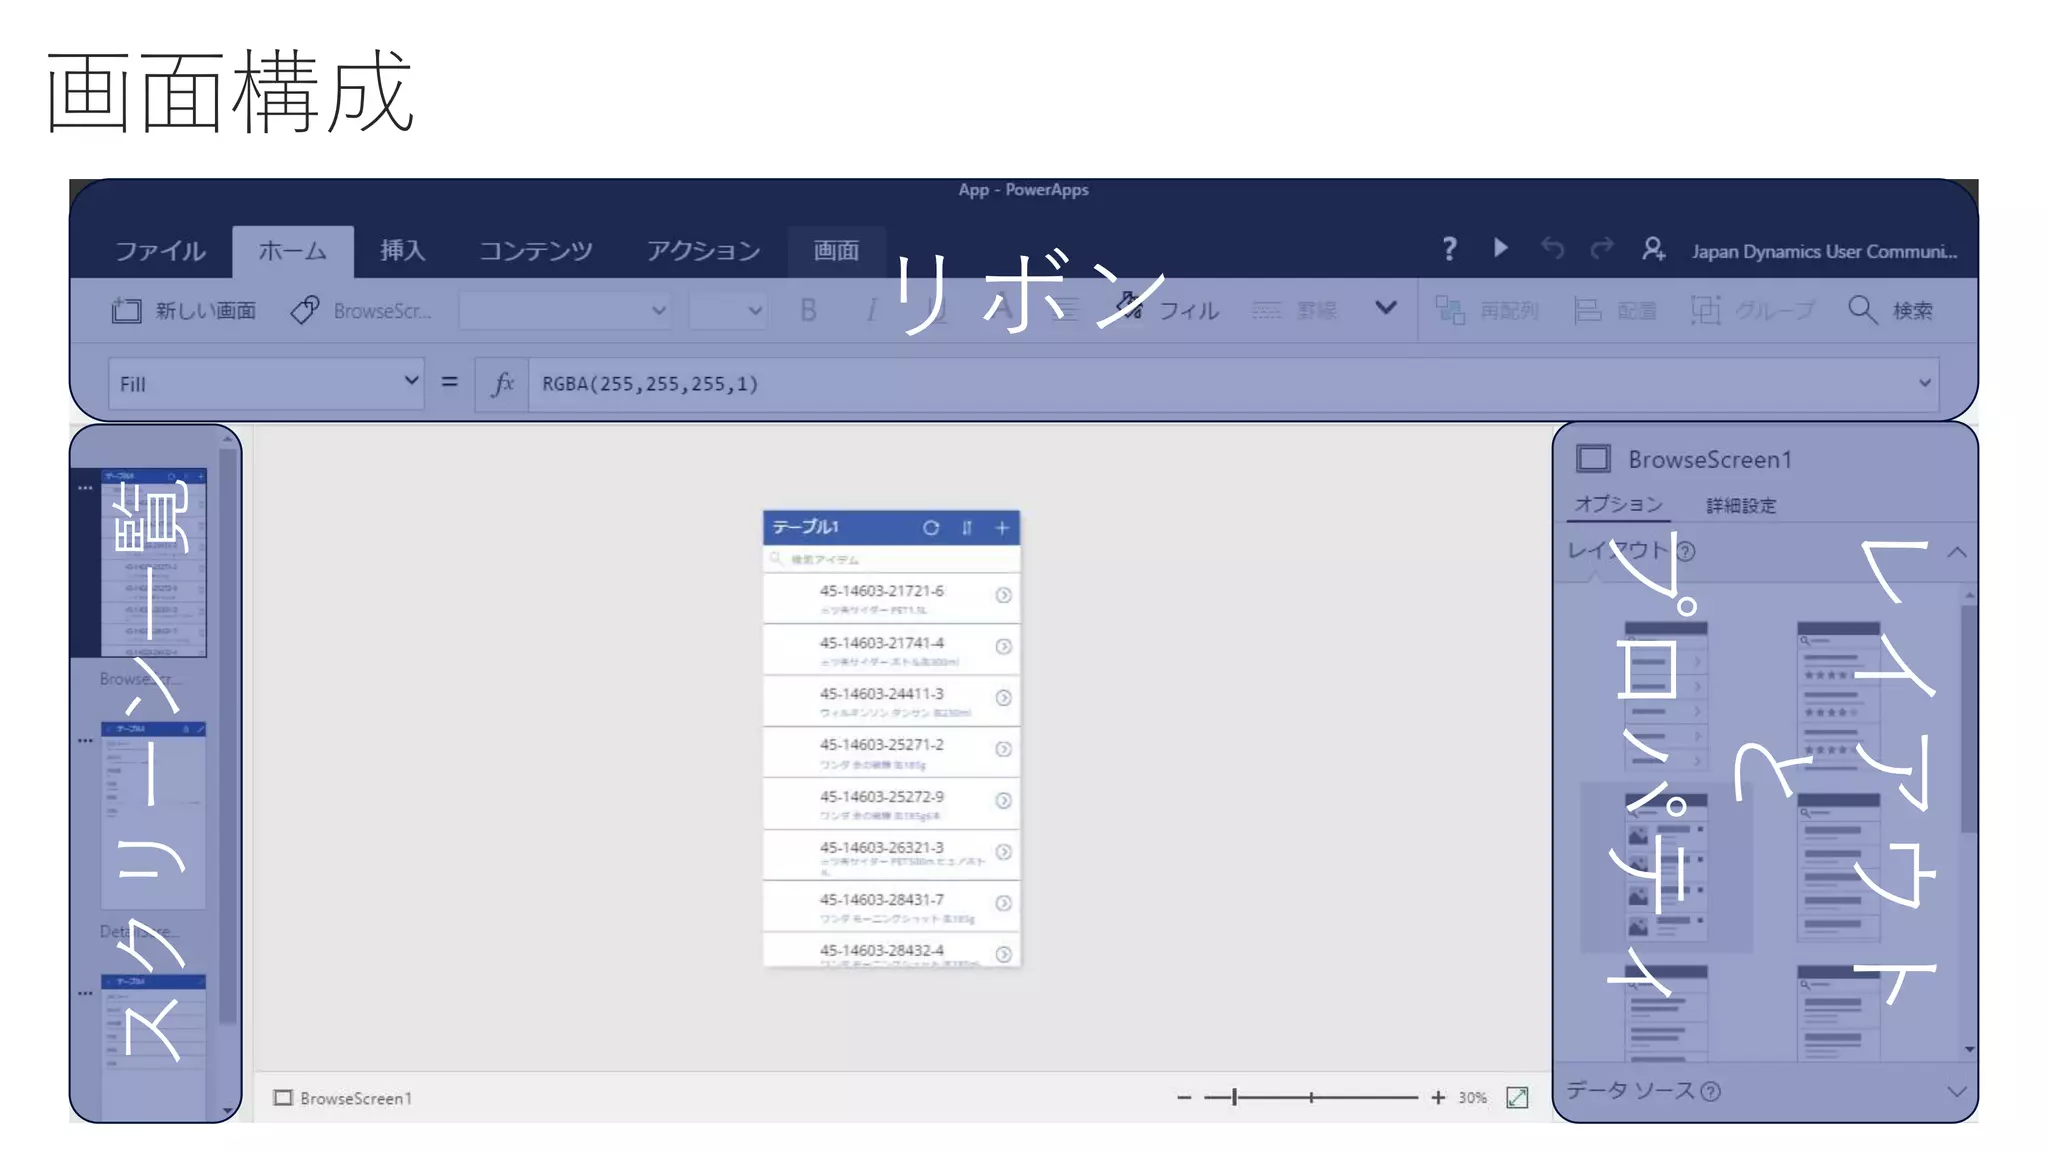The height and width of the screenshot is (1152, 2048).
Task: Open the ファイル tab
Action: click(x=160, y=250)
